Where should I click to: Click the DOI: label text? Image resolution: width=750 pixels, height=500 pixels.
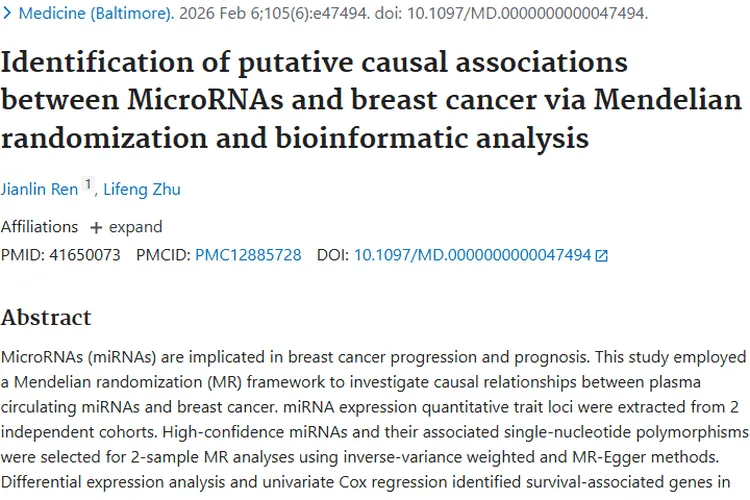coord(332,255)
